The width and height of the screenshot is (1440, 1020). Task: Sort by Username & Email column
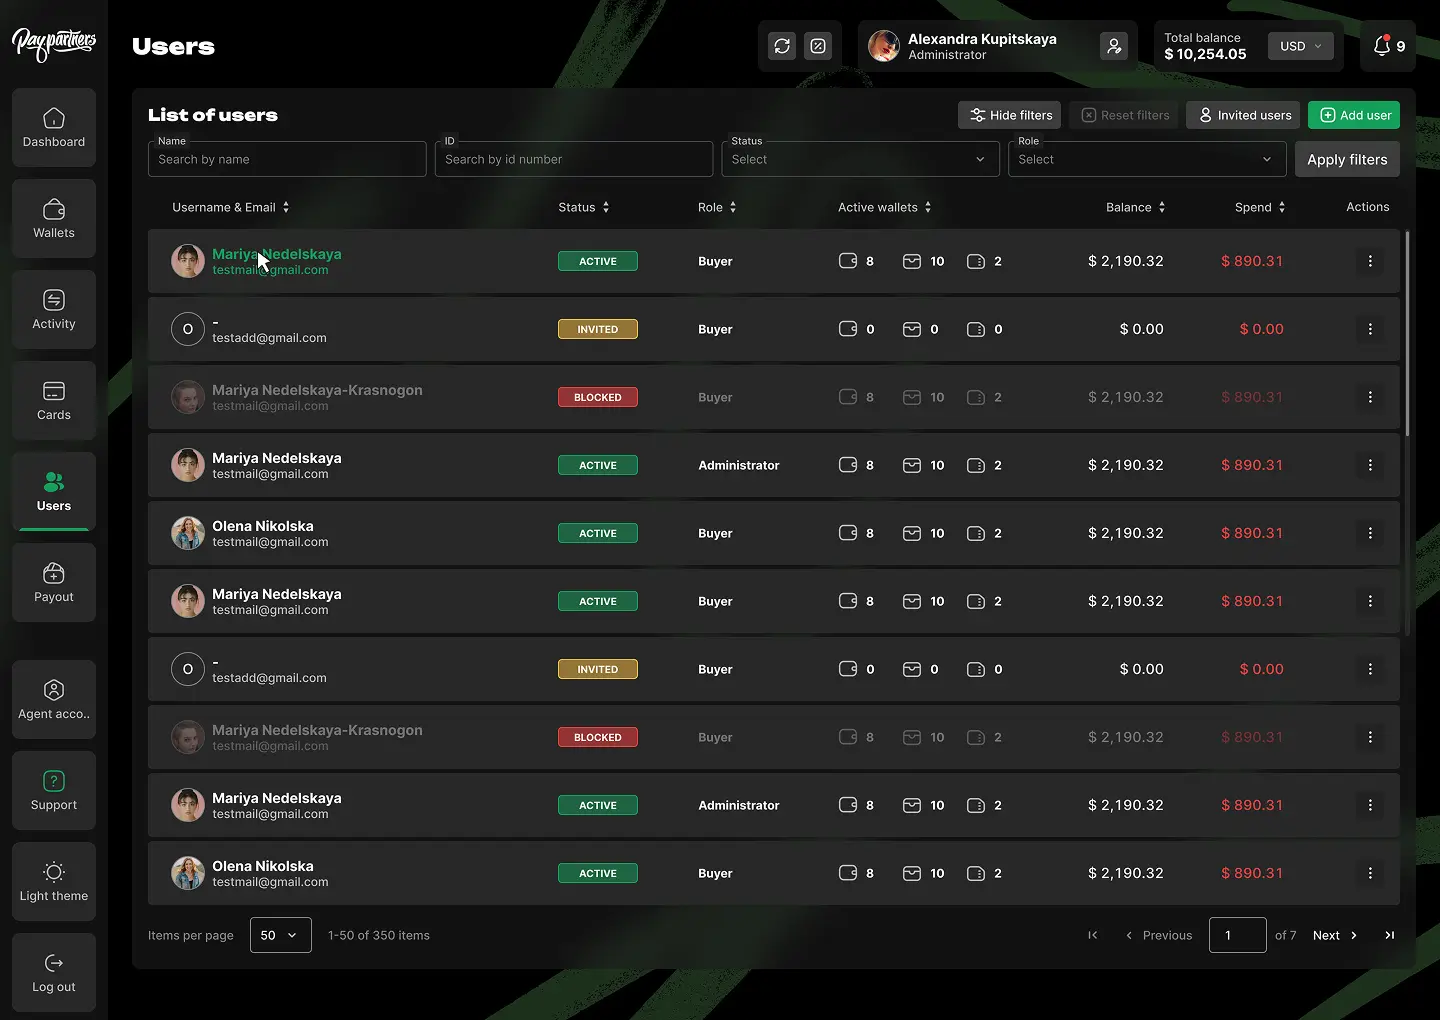pos(231,207)
